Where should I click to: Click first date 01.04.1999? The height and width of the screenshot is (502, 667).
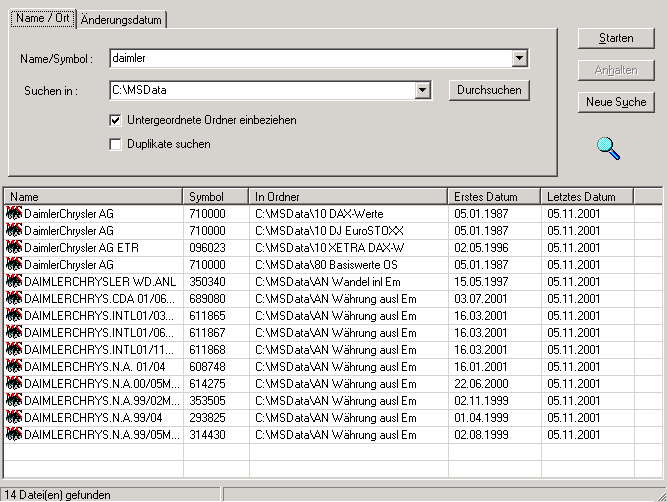click(481, 418)
